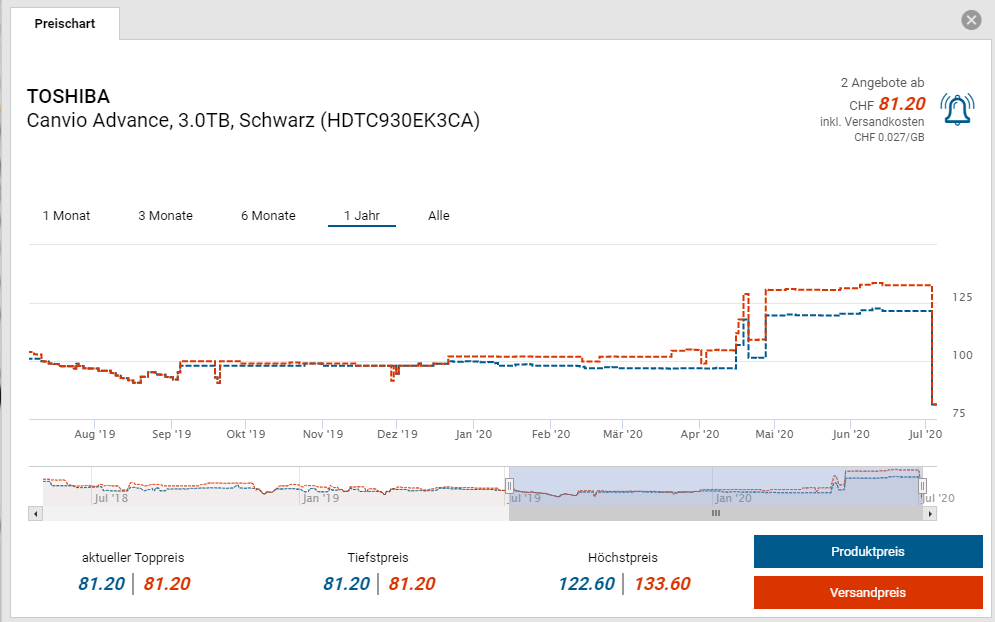
Task: Select the 1 Jahr range option
Action: 361,216
